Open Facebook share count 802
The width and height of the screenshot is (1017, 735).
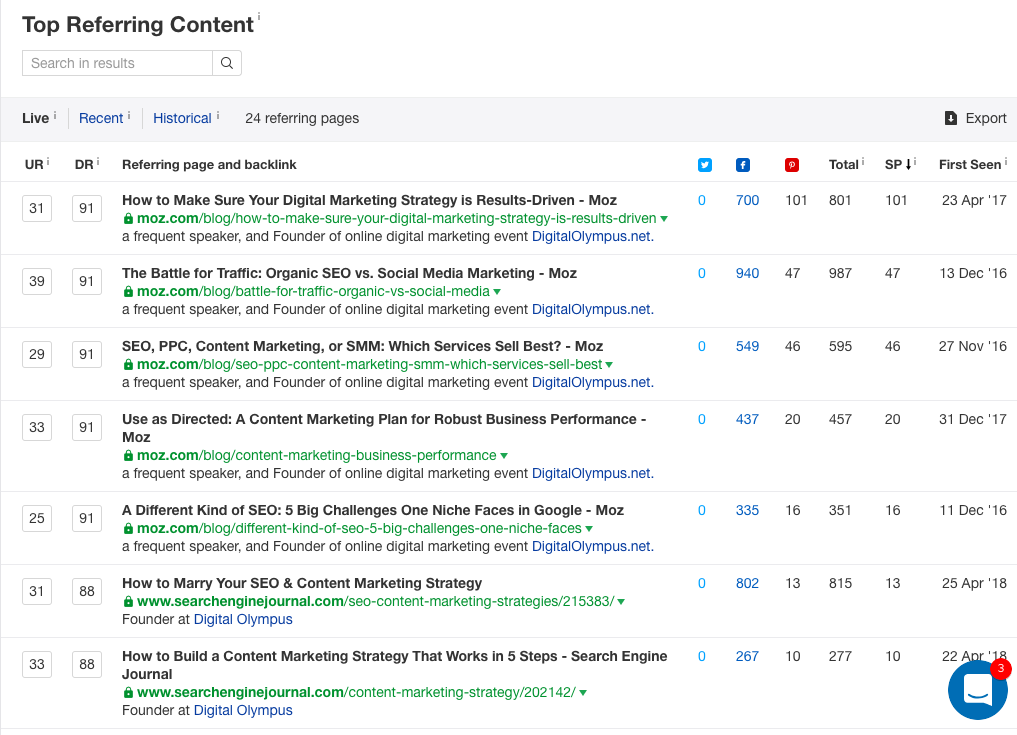747,584
